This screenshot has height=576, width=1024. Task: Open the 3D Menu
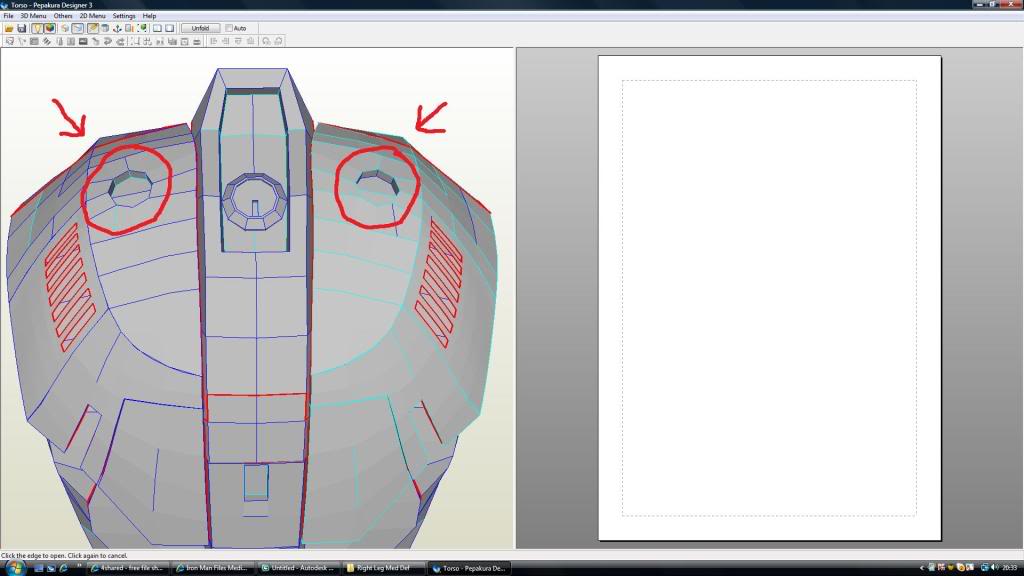click(33, 16)
